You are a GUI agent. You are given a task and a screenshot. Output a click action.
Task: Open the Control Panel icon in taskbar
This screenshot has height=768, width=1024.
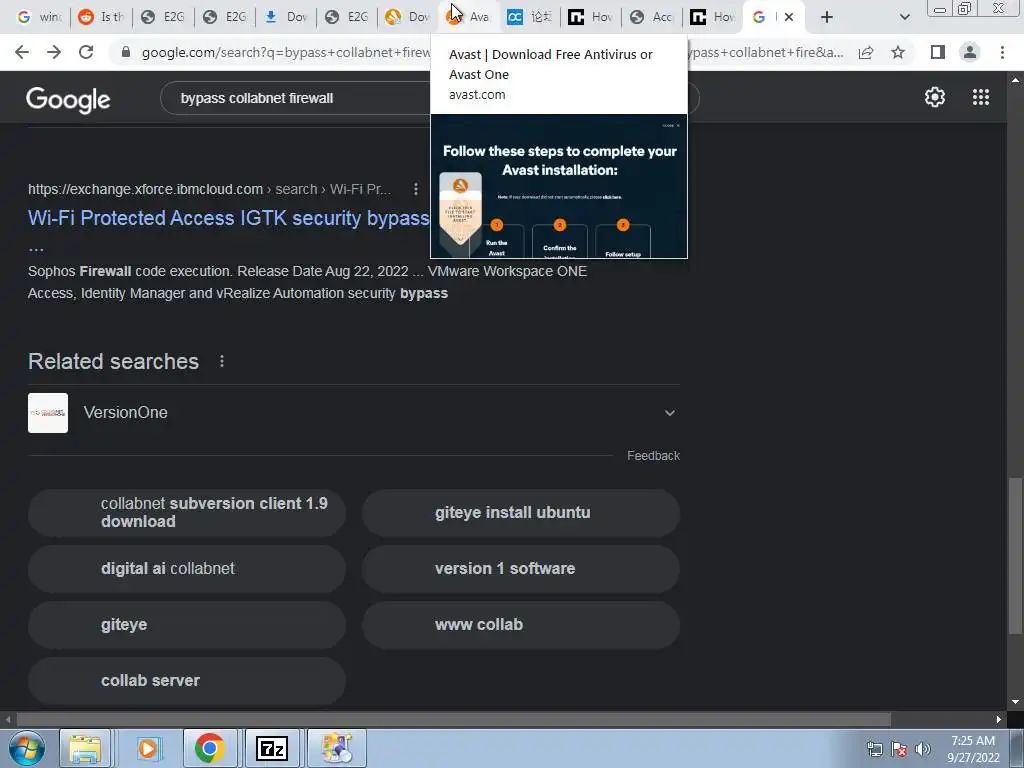click(x=337, y=748)
